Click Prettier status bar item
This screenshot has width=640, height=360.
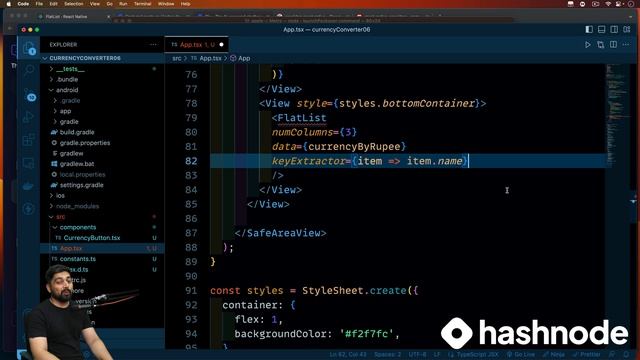[x=587, y=354]
